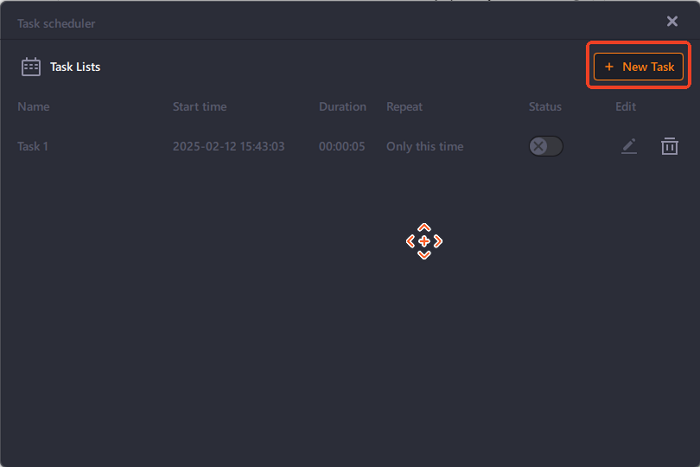Select the 2025-02-12 15:43:03 start time

pos(228,146)
